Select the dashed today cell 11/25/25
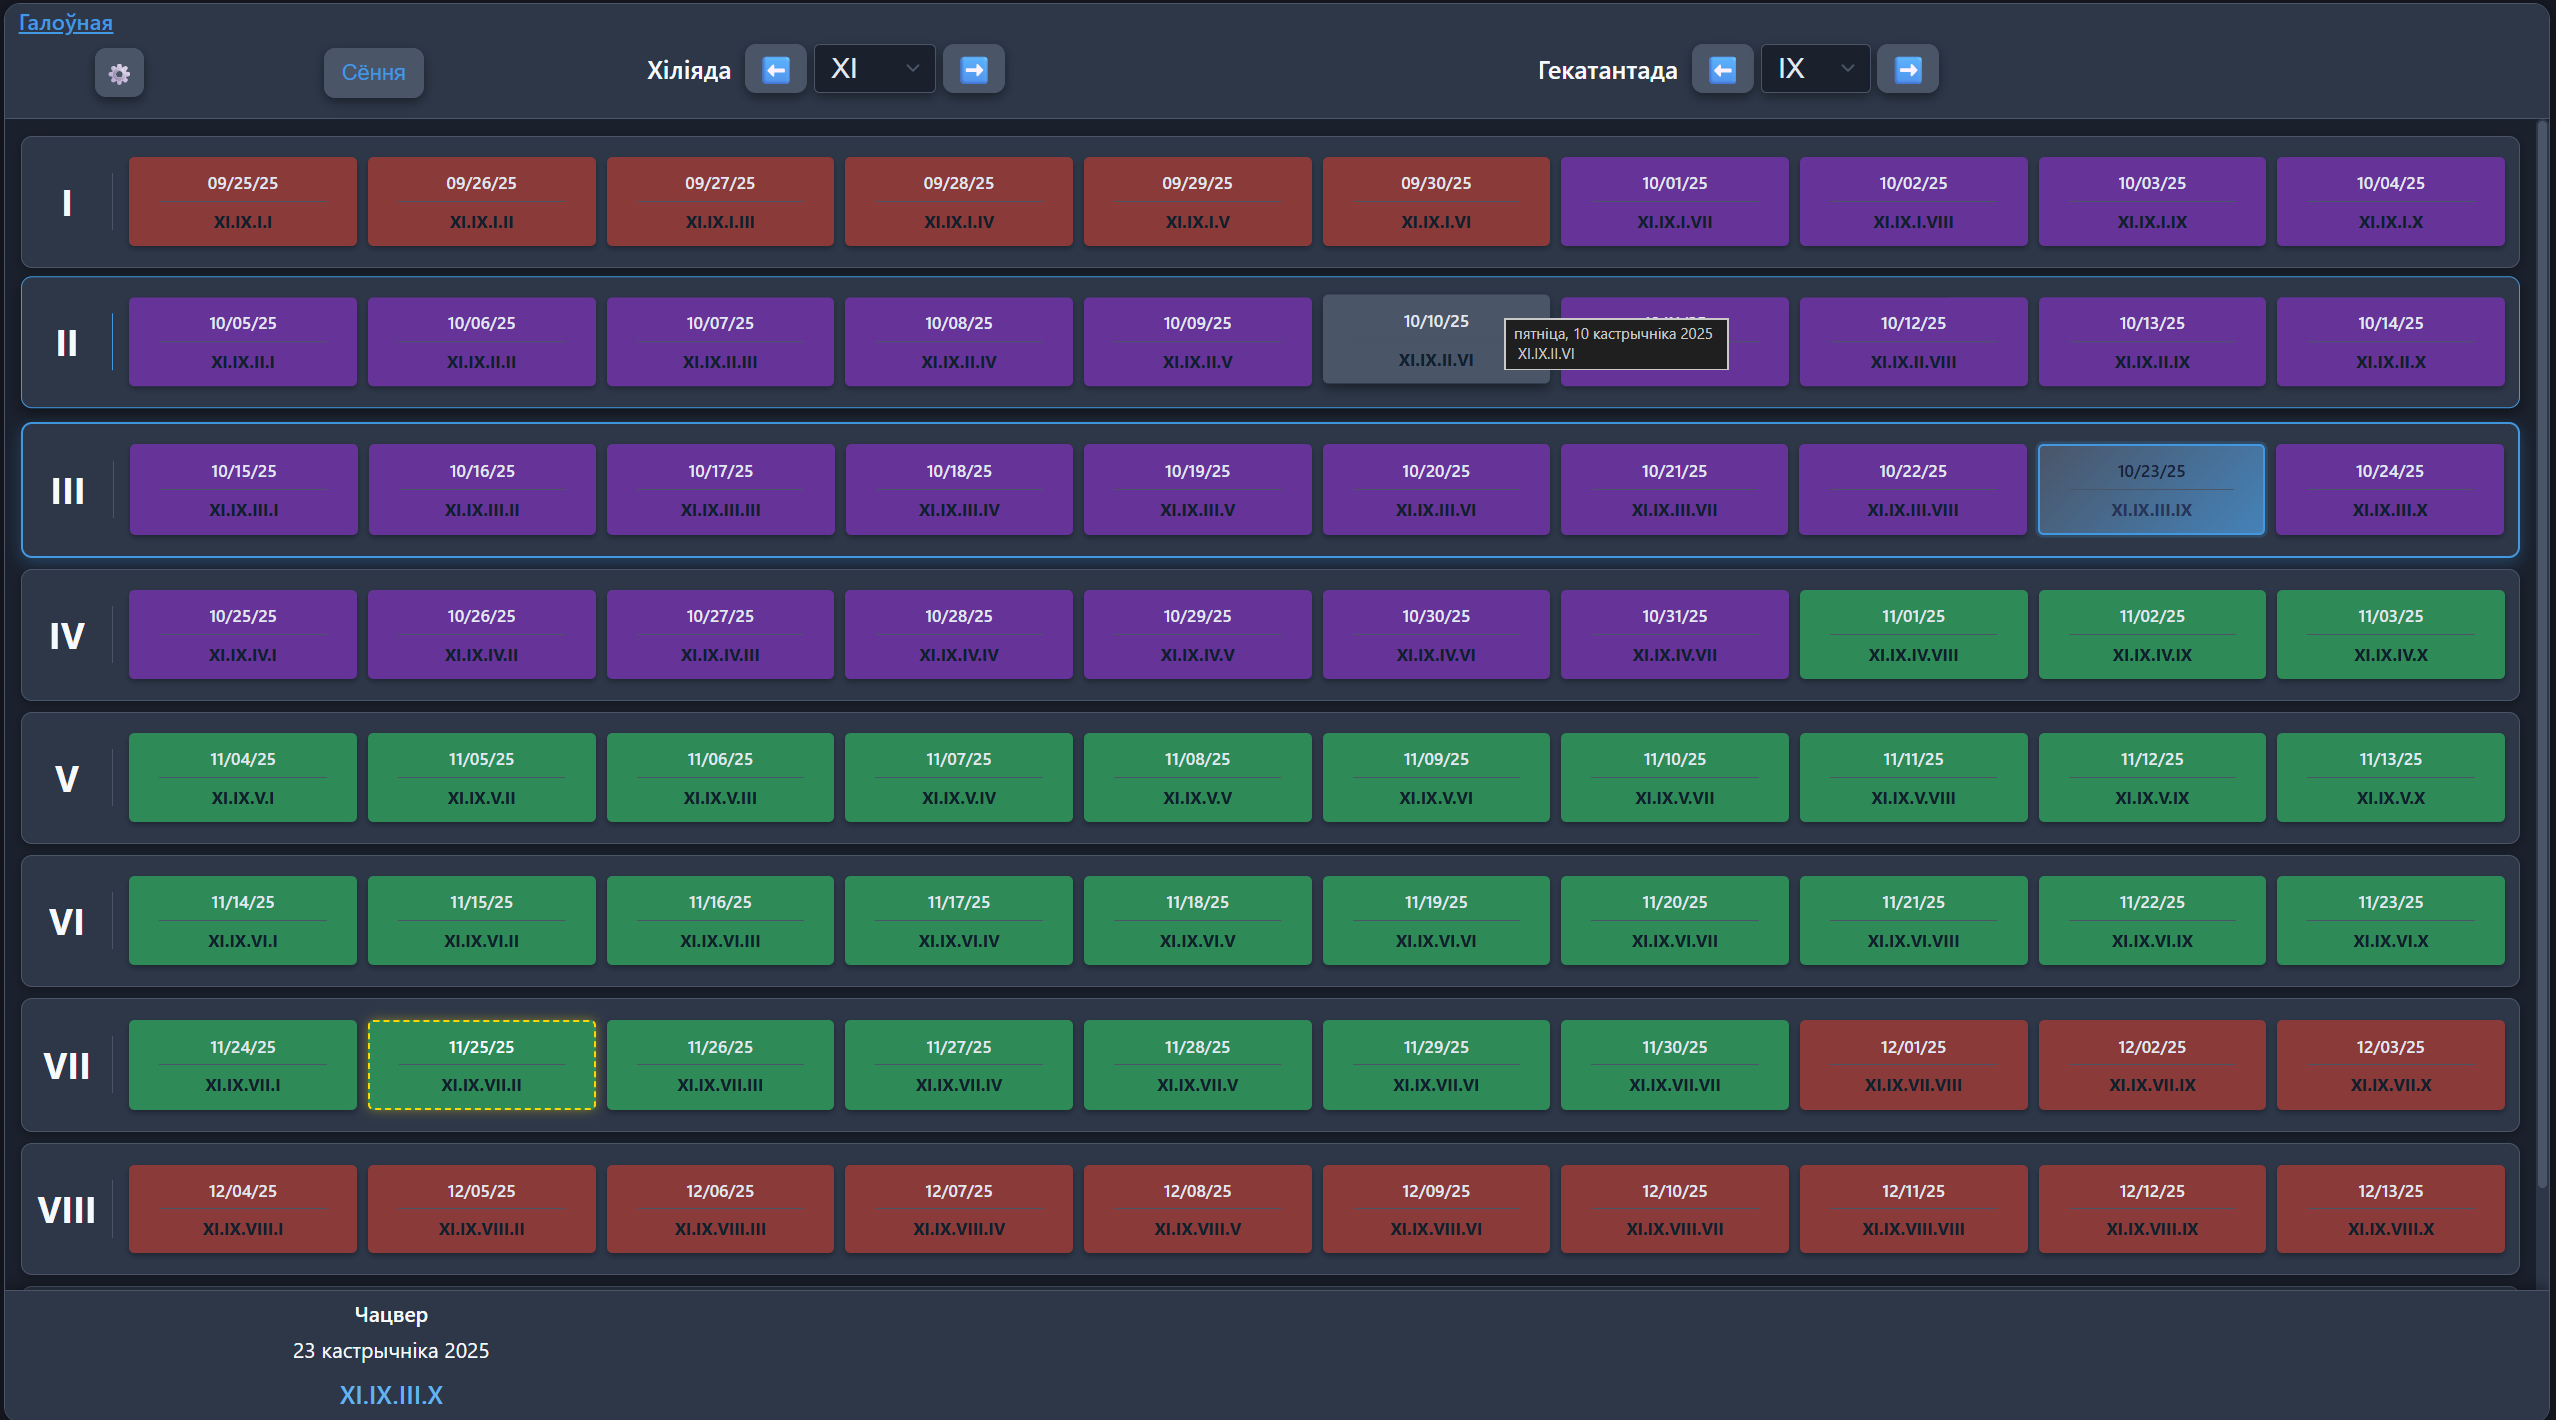The height and width of the screenshot is (1420, 2556). [481, 1065]
